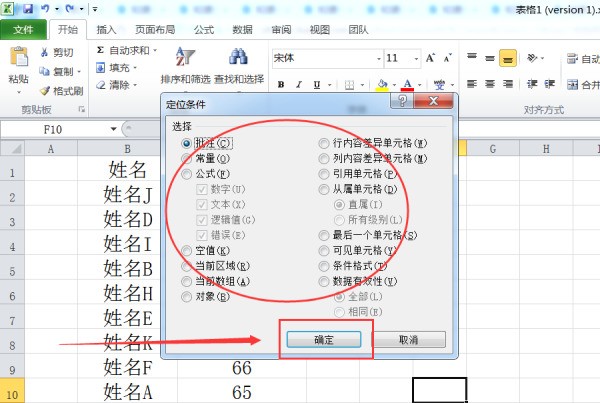Select the 条件格式(T) option
This screenshot has height=403, width=600.
(x=324, y=266)
